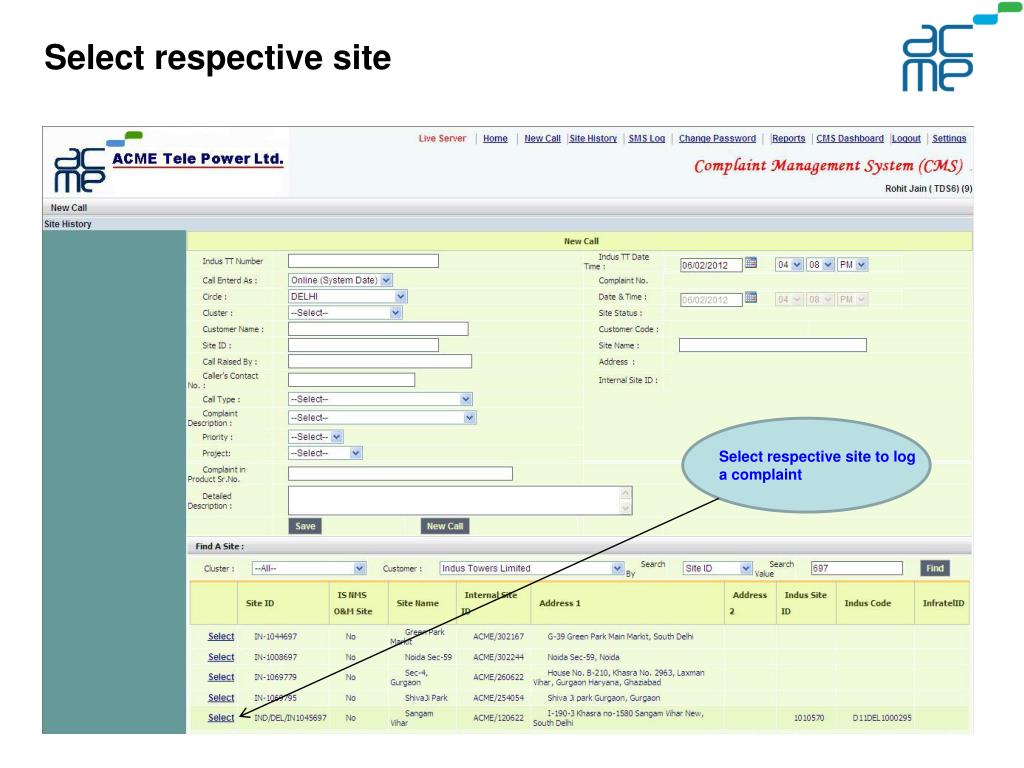Click the Find button
Screen dimensions: 1024x768
coord(935,569)
